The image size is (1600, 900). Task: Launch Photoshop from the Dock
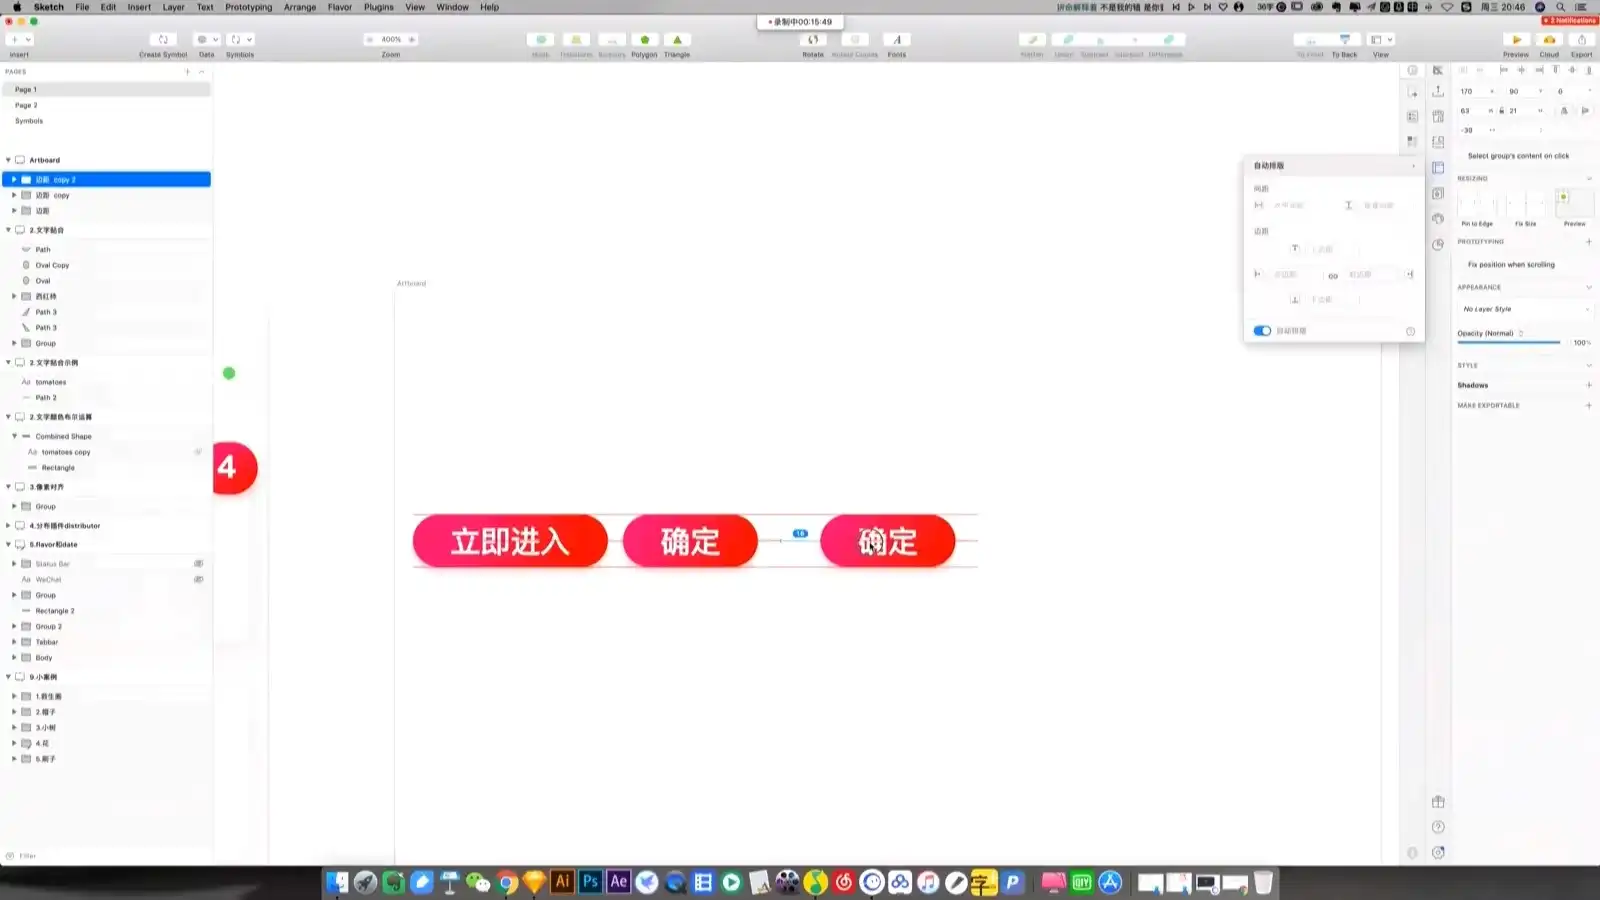[x=590, y=882]
